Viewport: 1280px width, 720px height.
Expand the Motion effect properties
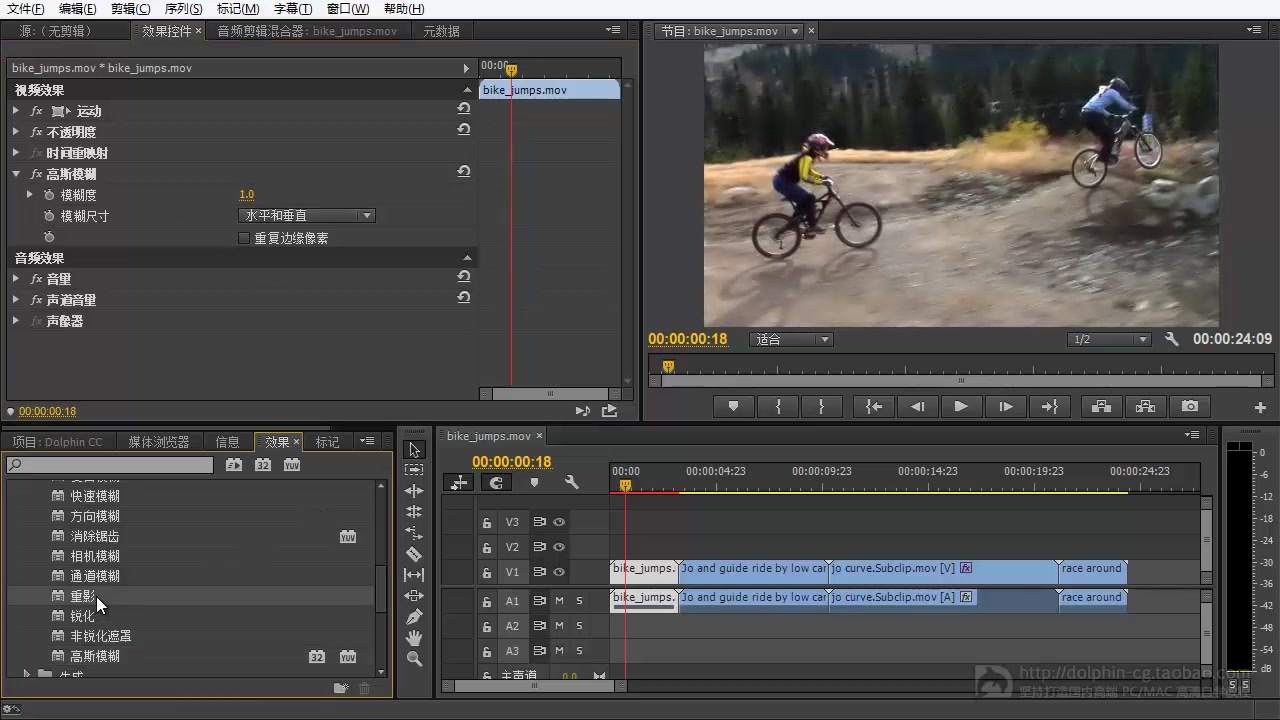[16, 111]
